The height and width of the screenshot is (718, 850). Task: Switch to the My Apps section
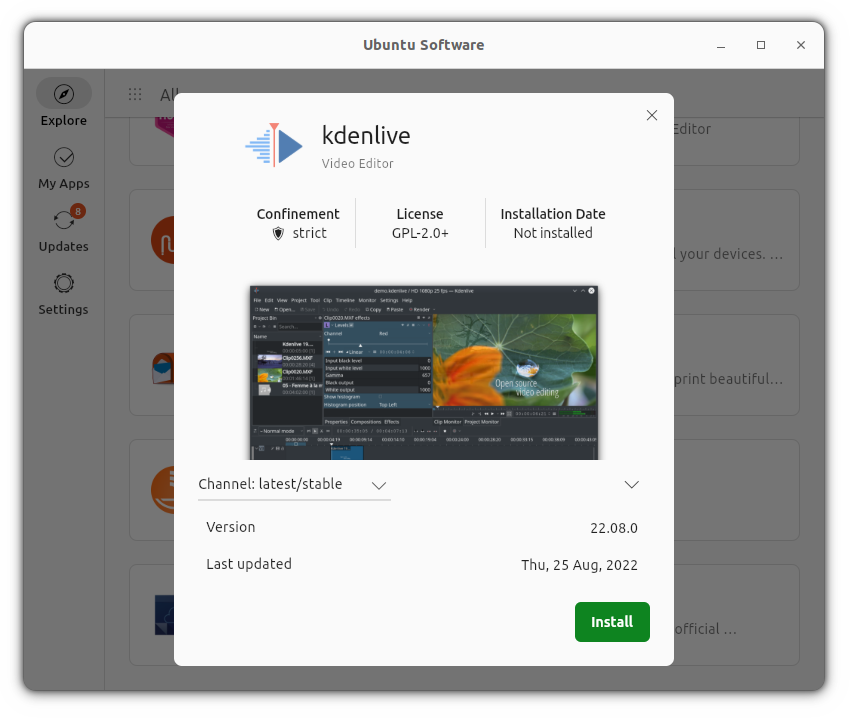(x=63, y=165)
